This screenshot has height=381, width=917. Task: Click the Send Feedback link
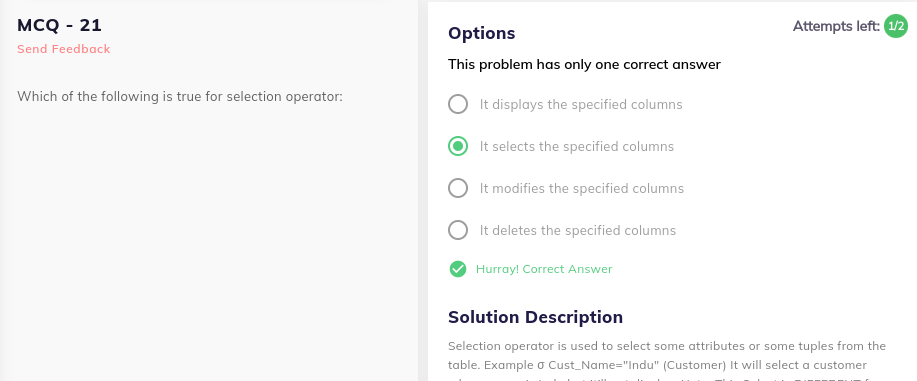64,49
